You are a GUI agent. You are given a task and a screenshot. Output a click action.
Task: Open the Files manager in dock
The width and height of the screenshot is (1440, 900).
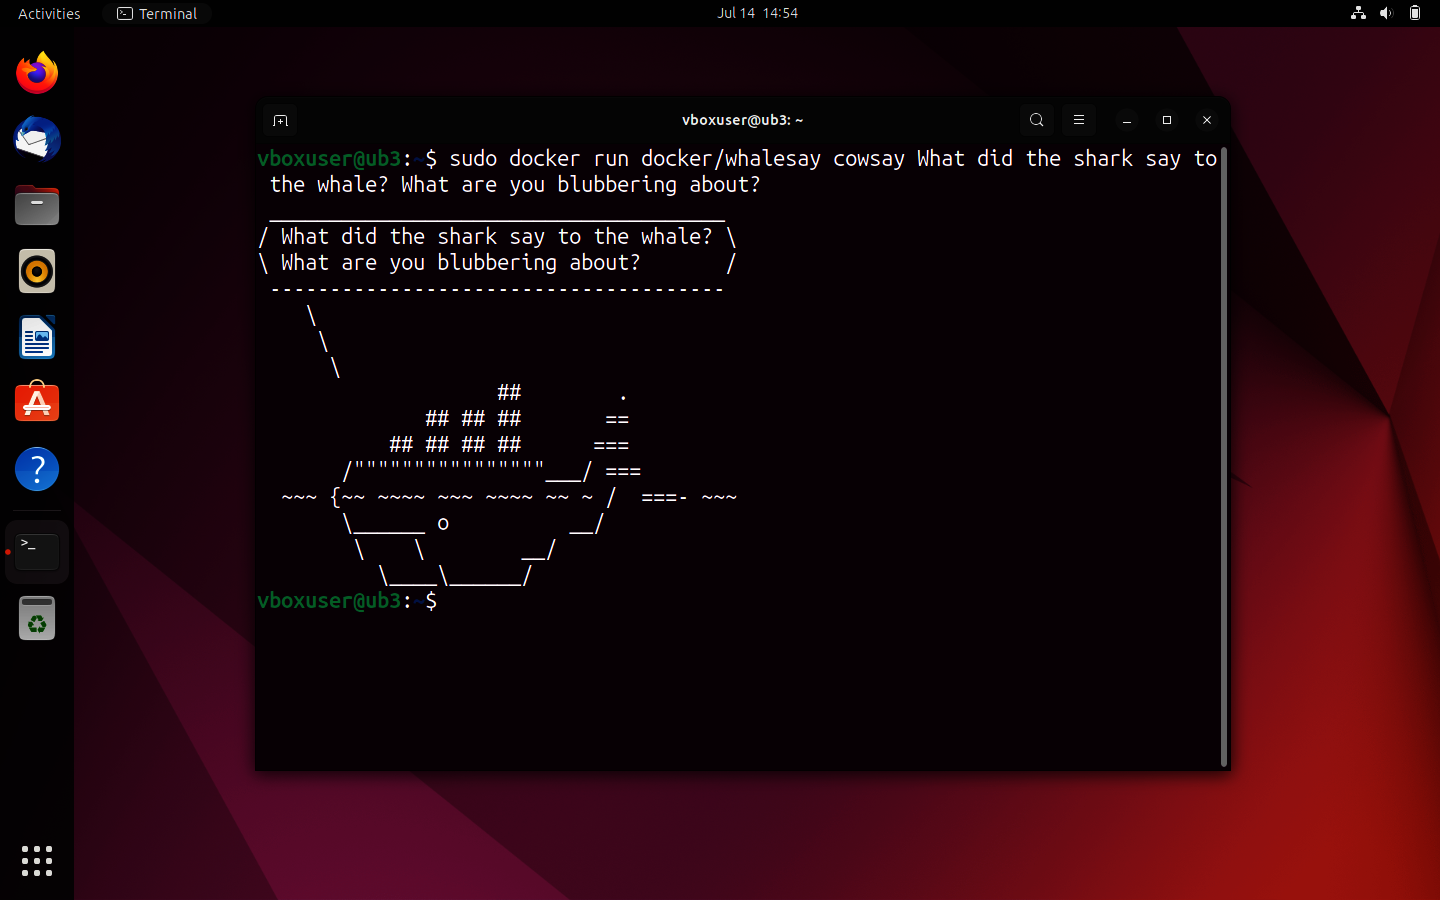(37, 205)
